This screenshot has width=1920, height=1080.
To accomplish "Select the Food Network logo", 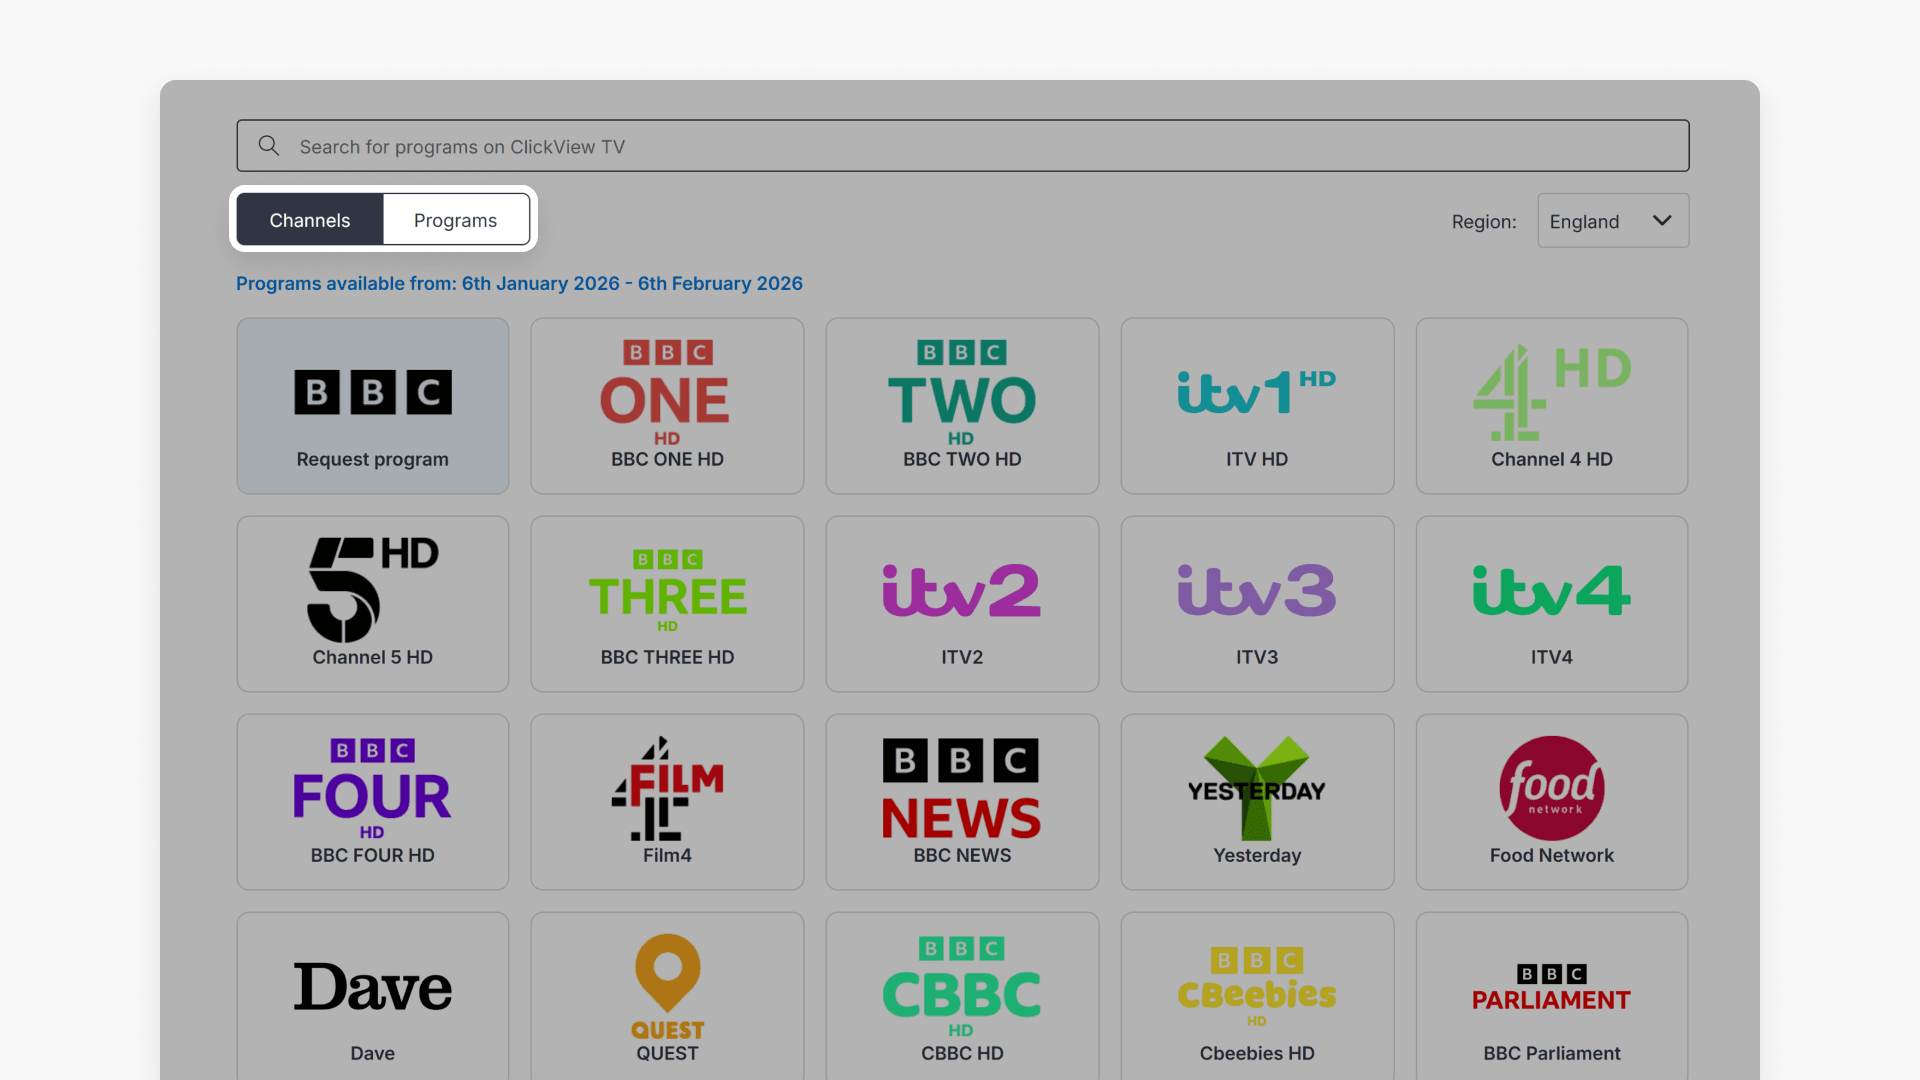I will tap(1551, 788).
